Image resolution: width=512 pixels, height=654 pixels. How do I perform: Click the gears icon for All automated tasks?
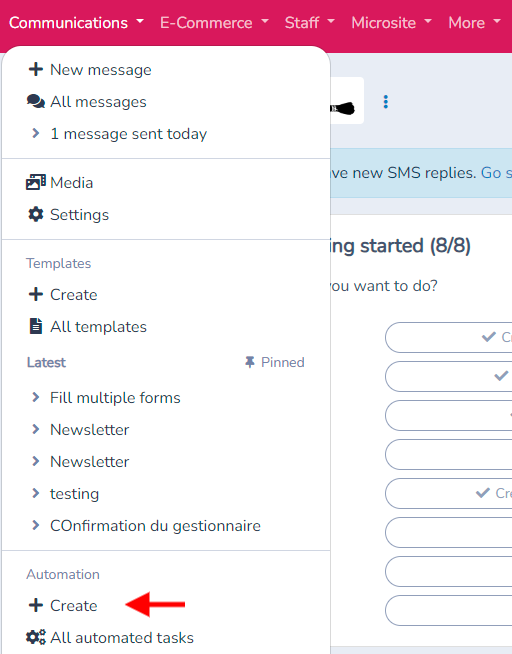pos(36,637)
